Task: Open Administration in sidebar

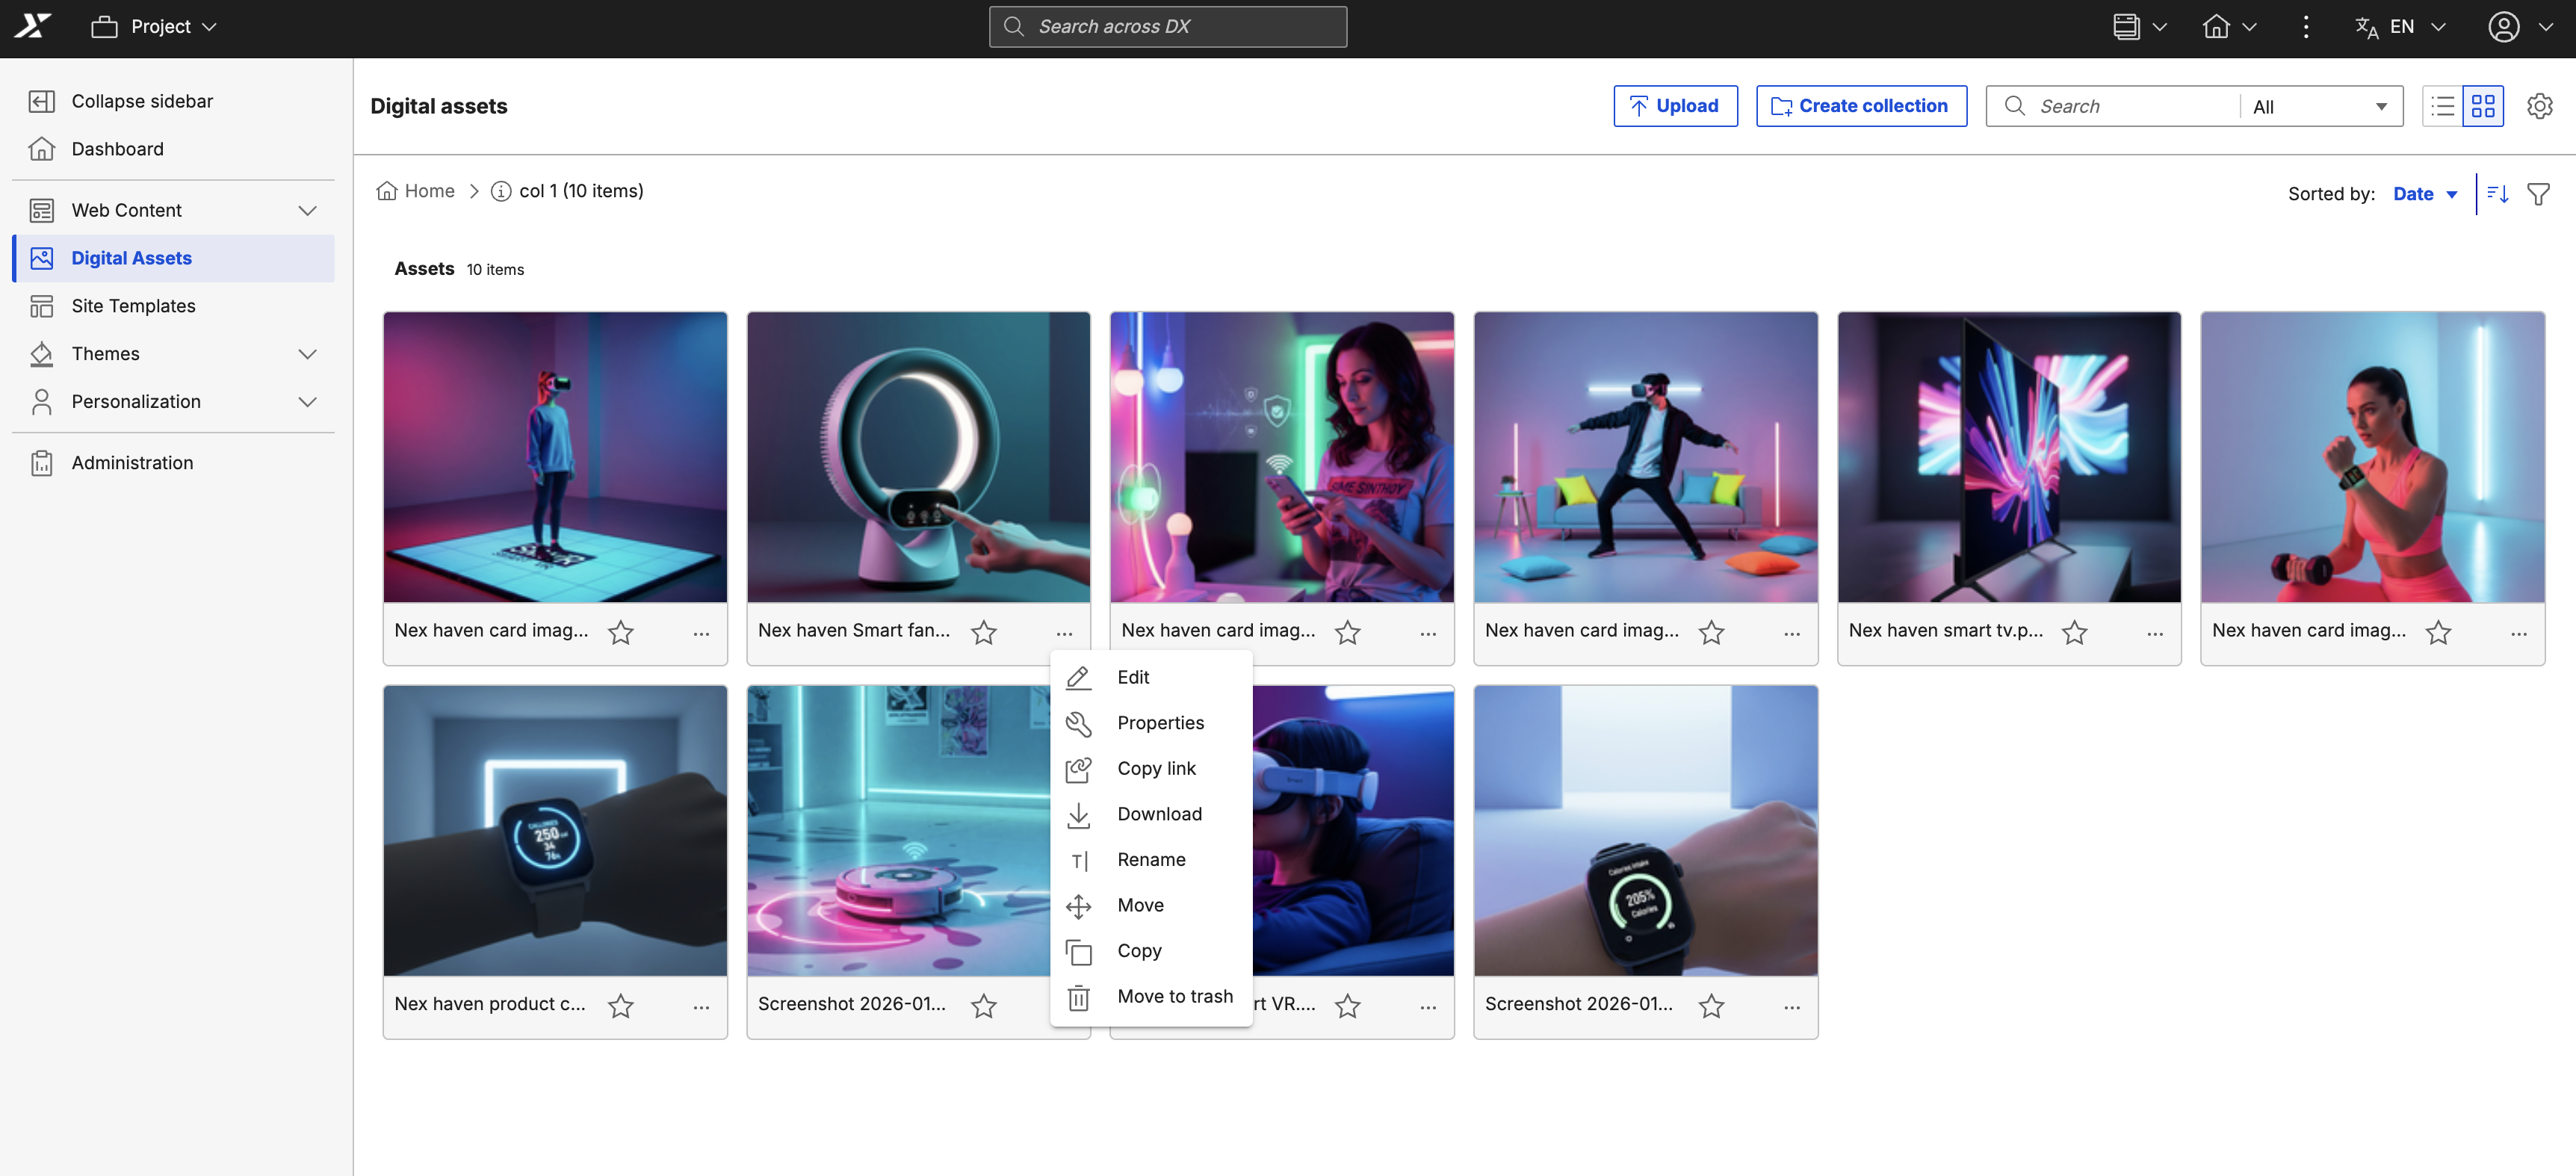Action: click(174, 463)
